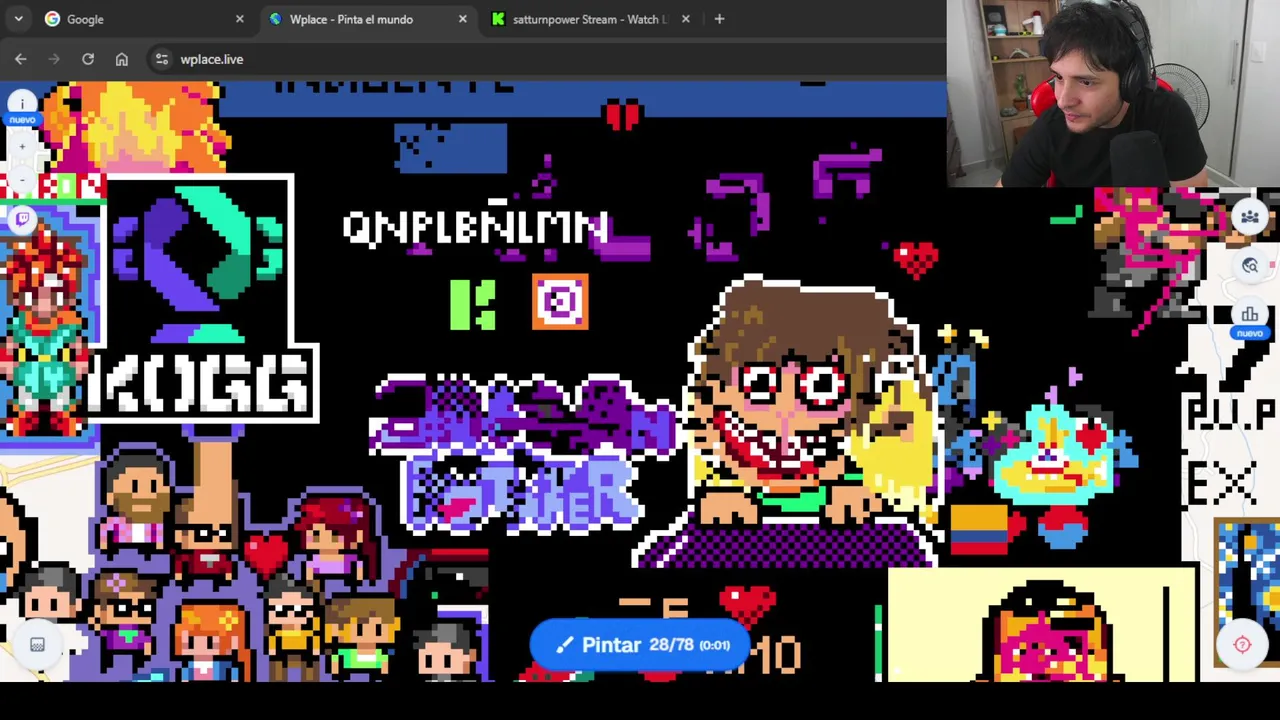
Task: Close the Google tab
Action: [239, 19]
